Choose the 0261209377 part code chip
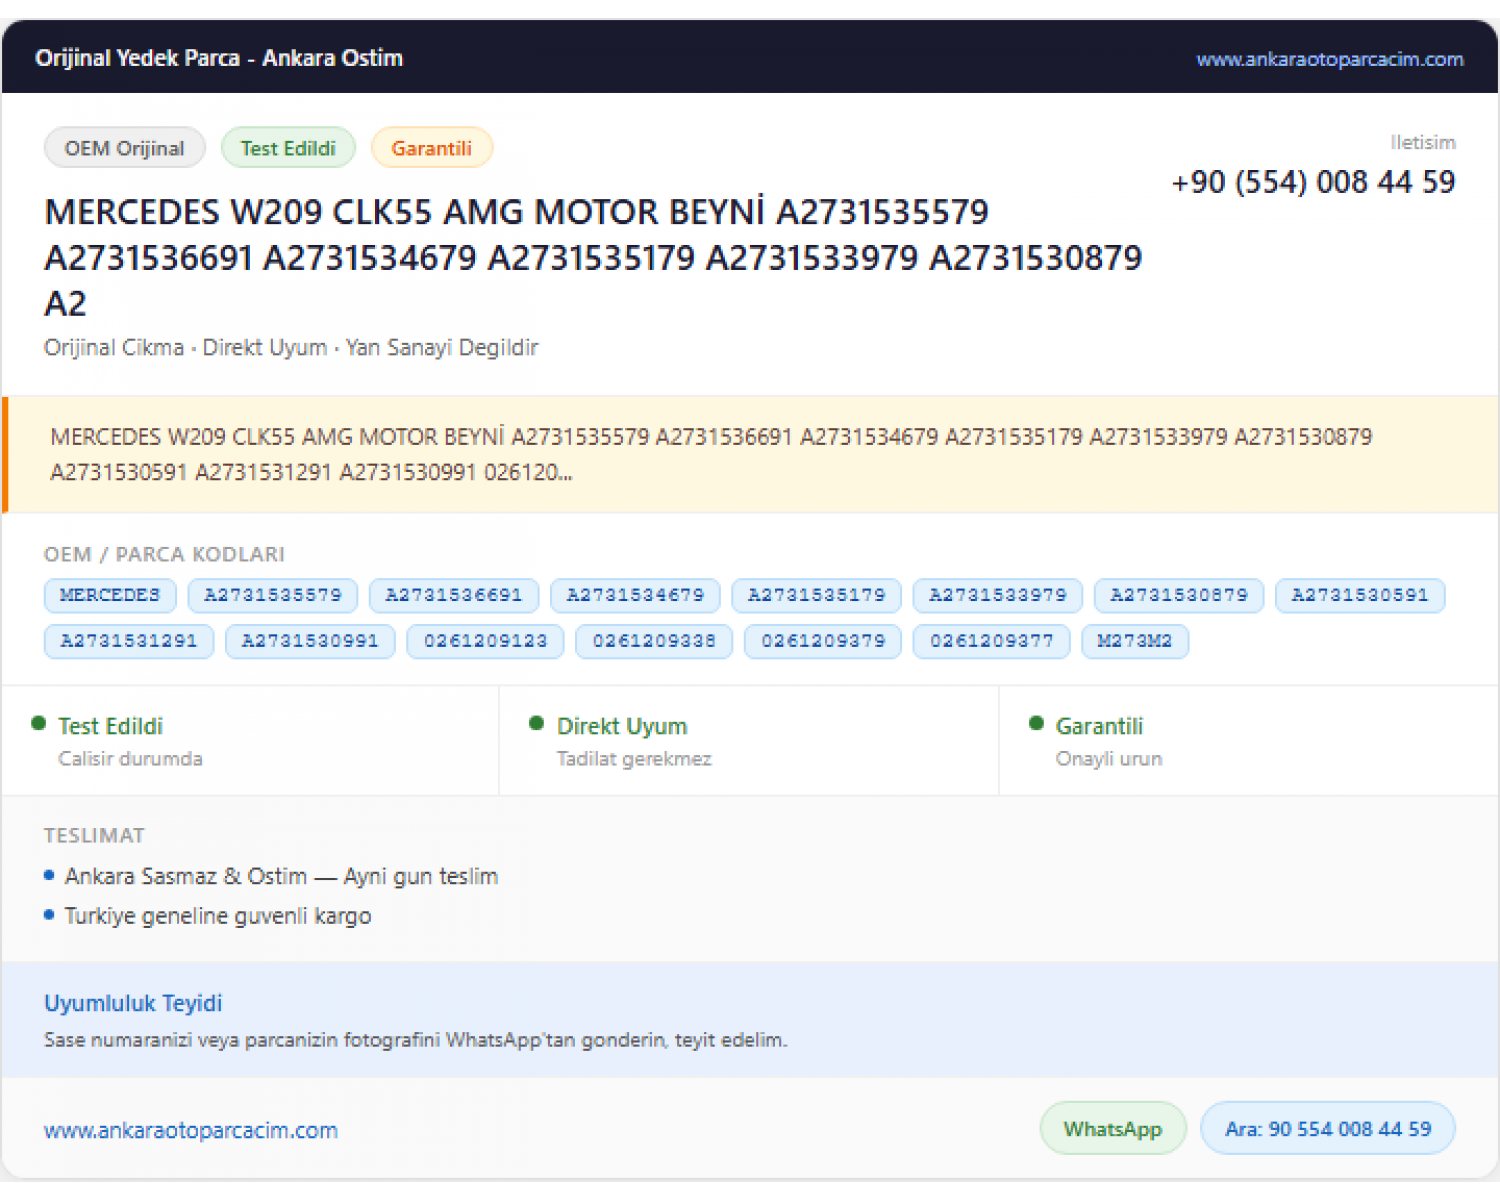Viewport: 1500px width, 1200px height. pyautogui.click(x=991, y=641)
